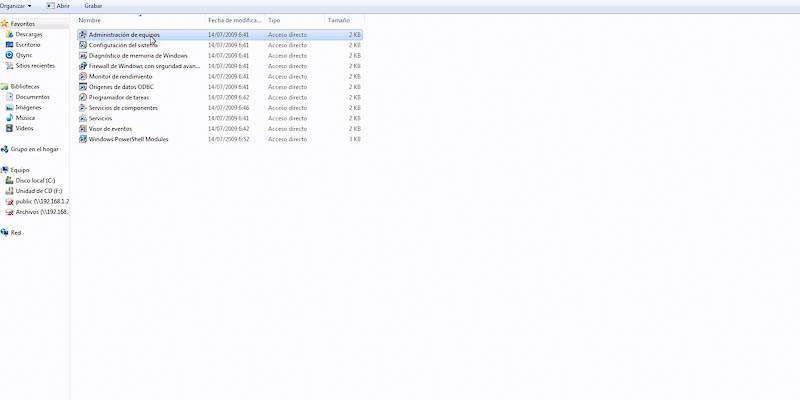Select Firewall de Windows con seguridad name
Image resolution: width=800 pixels, height=400 pixels.
144,66
